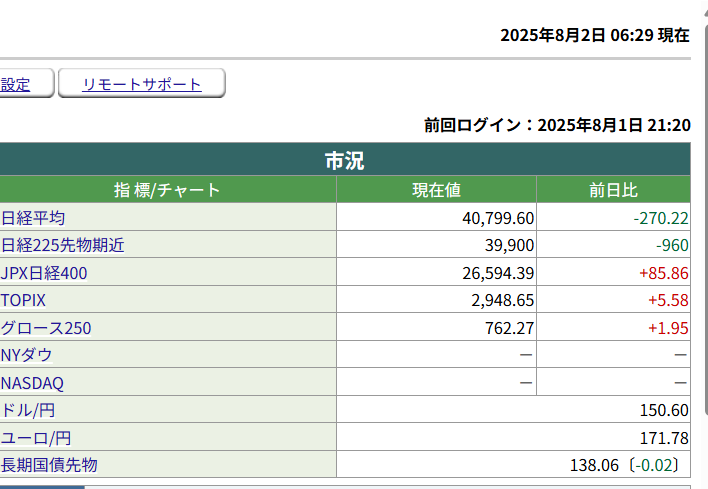Click the TOPIX change value +5.58

[669, 300]
